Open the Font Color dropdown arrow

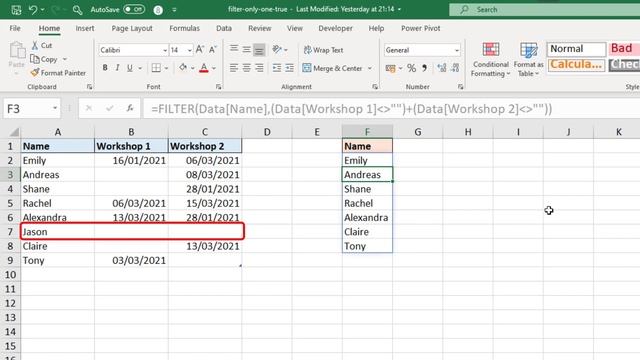pos(214,68)
